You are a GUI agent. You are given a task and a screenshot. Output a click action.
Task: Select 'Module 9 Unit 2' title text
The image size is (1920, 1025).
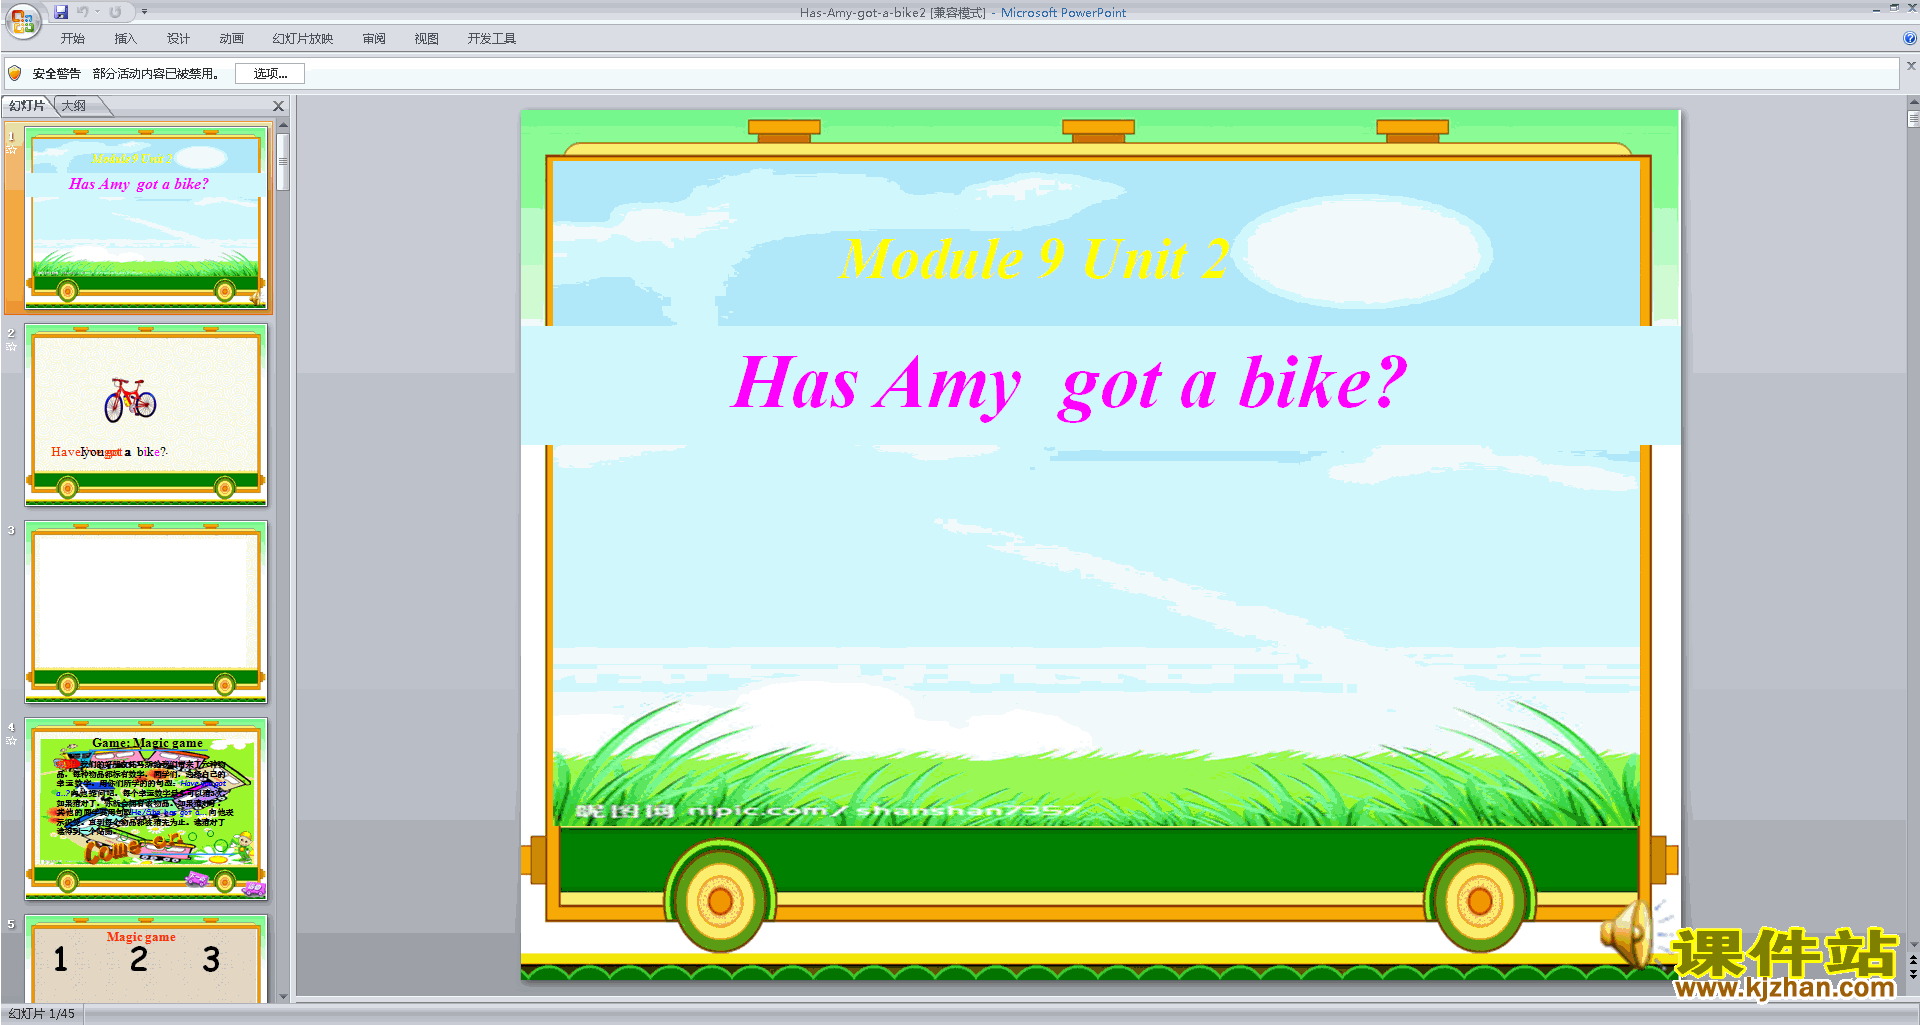point(1034,259)
